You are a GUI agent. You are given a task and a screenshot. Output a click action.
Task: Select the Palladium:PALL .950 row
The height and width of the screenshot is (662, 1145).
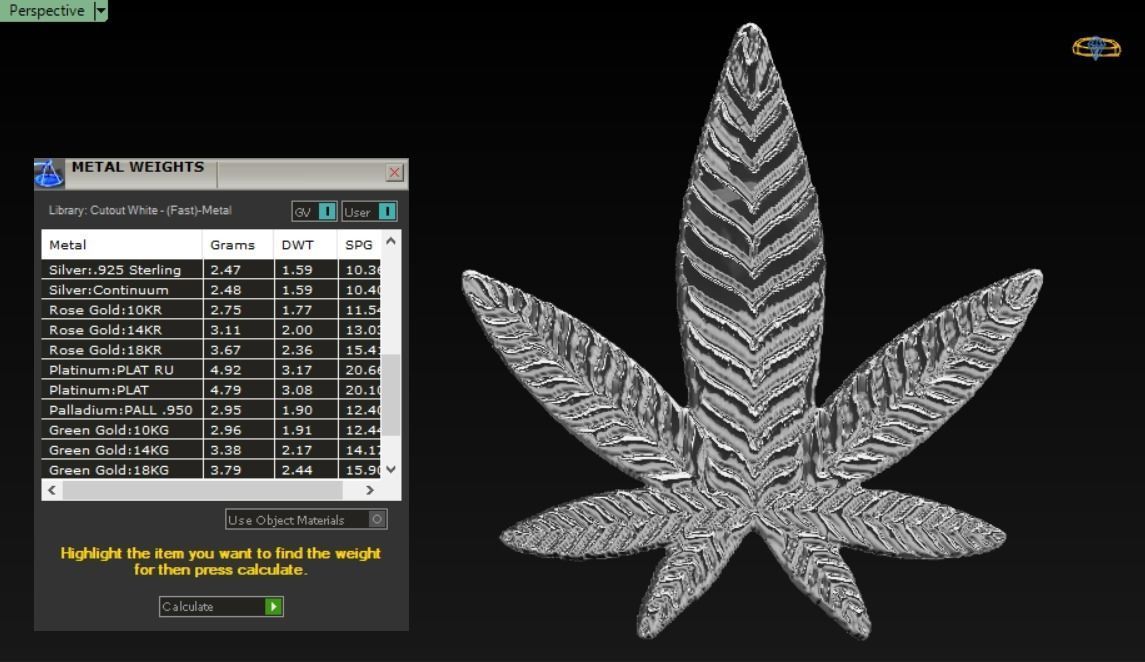(x=211, y=410)
